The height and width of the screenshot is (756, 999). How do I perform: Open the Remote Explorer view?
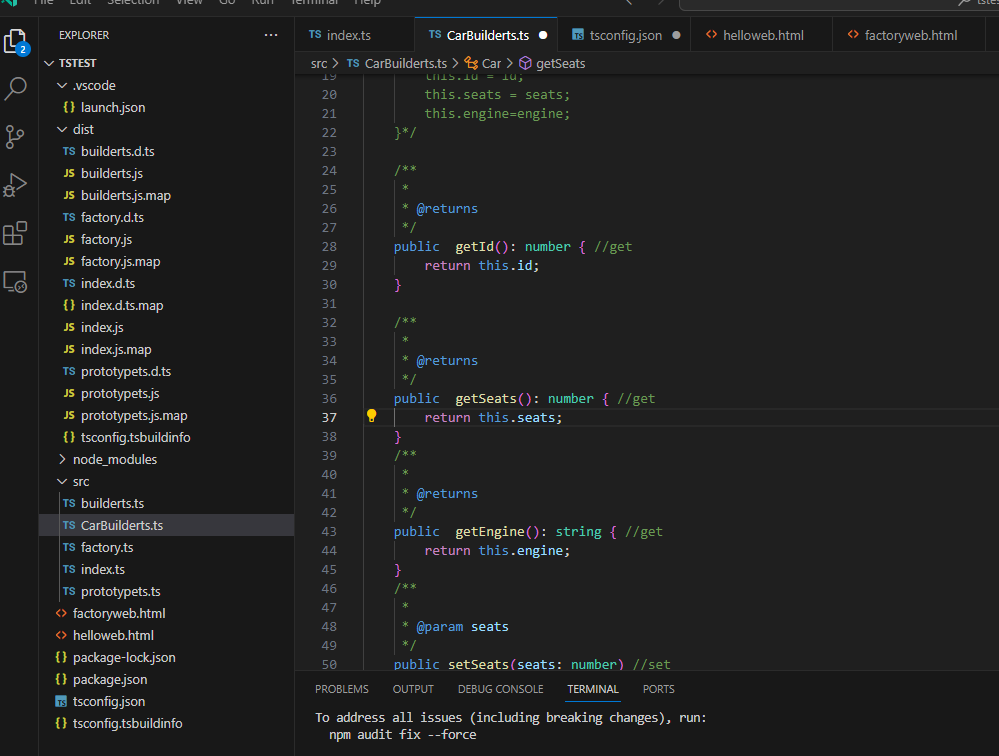point(16,282)
